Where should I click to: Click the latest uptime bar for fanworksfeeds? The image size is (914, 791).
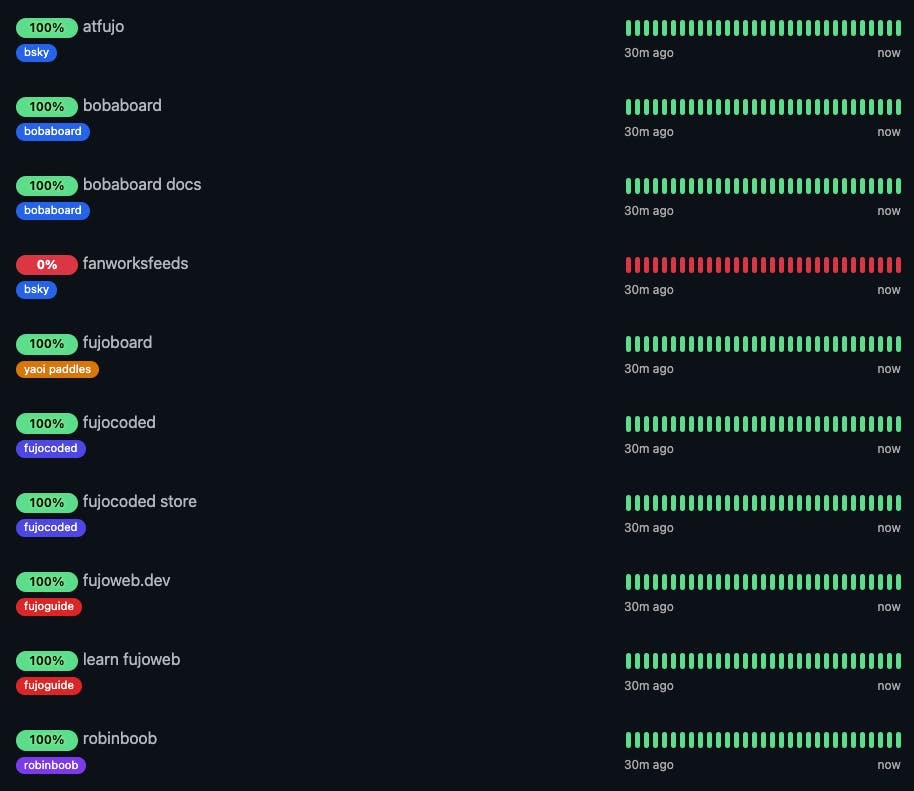(x=899, y=264)
